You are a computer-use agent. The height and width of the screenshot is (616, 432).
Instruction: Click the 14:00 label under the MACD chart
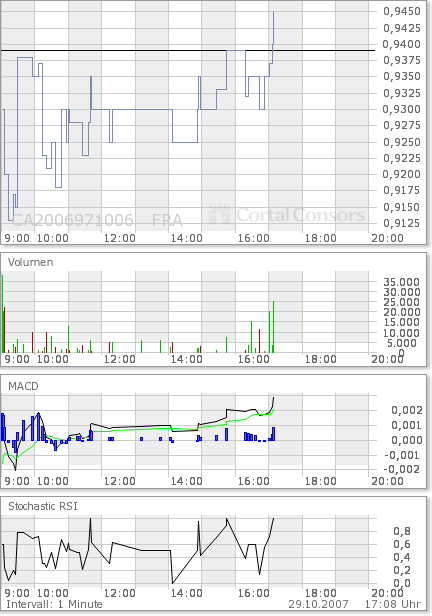[x=187, y=481]
